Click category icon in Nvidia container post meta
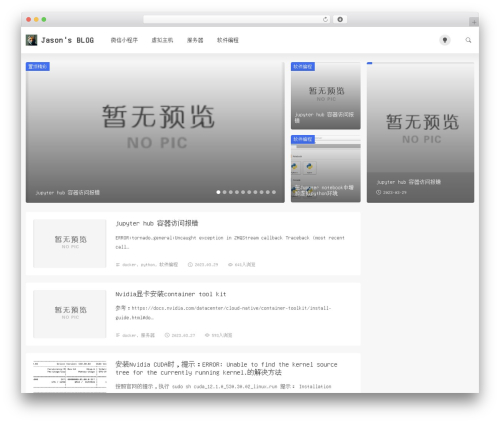Screen dimensions: 500x423 click(117, 335)
